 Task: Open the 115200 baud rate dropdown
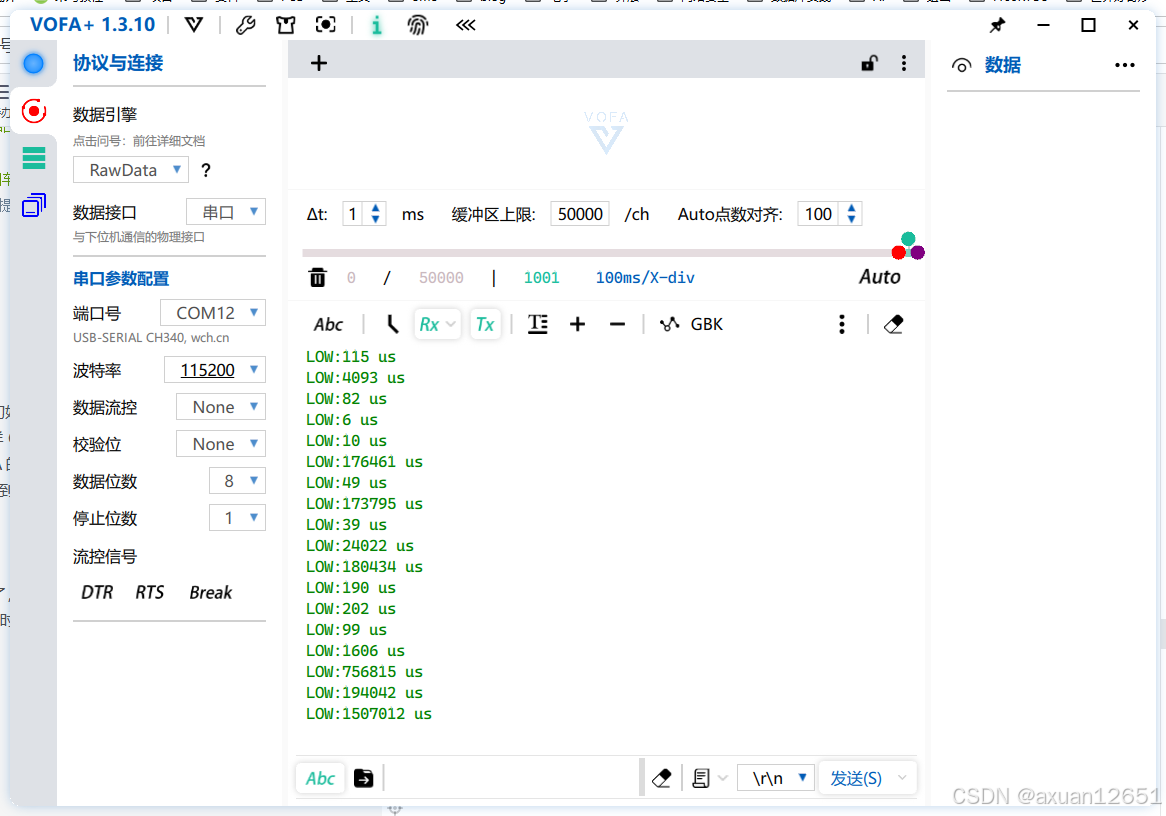(215, 370)
